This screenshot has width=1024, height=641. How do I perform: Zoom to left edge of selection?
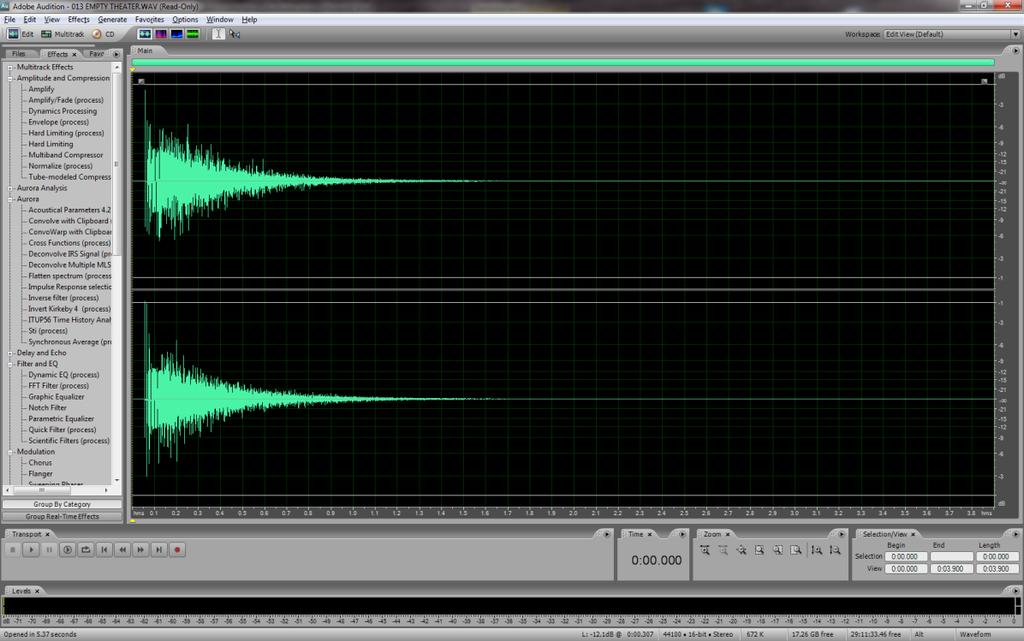coord(778,550)
